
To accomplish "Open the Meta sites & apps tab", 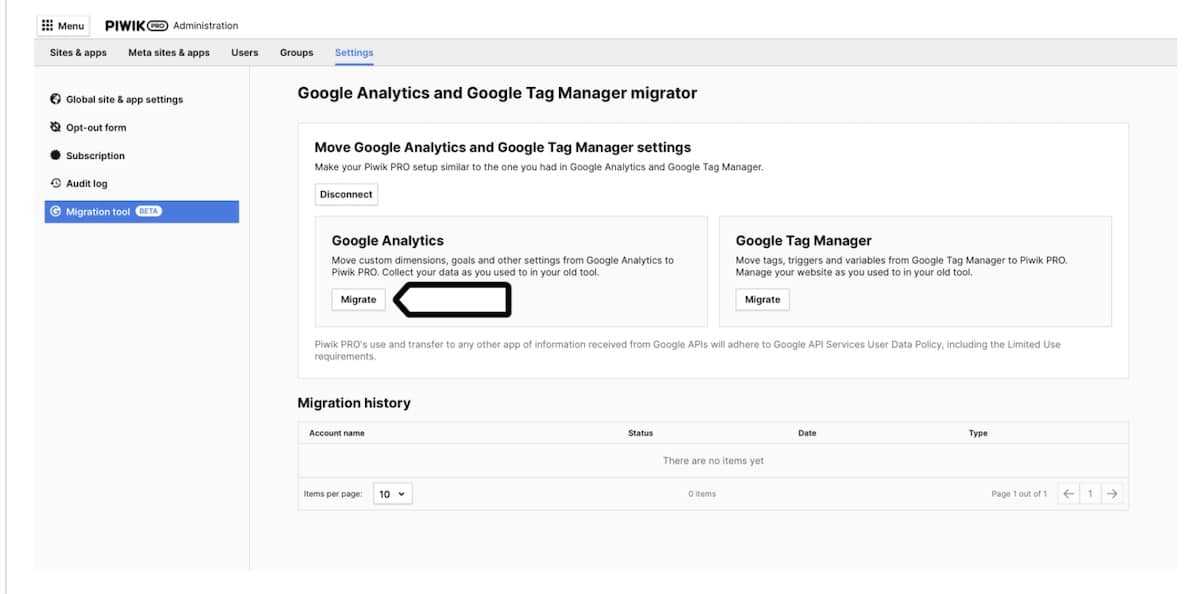I will tap(169, 53).
